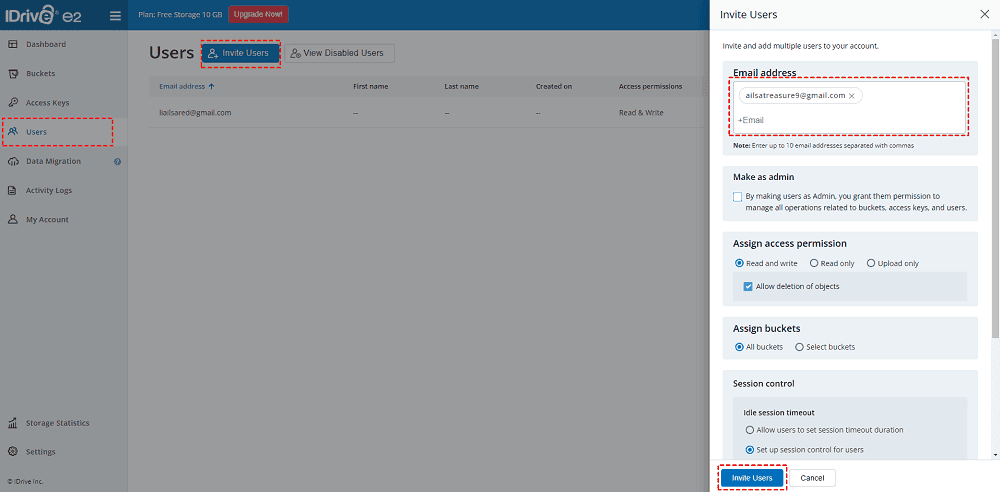Click Invite Users button beside Users heading
Image resolution: width=1000 pixels, height=492 pixels.
240,54
